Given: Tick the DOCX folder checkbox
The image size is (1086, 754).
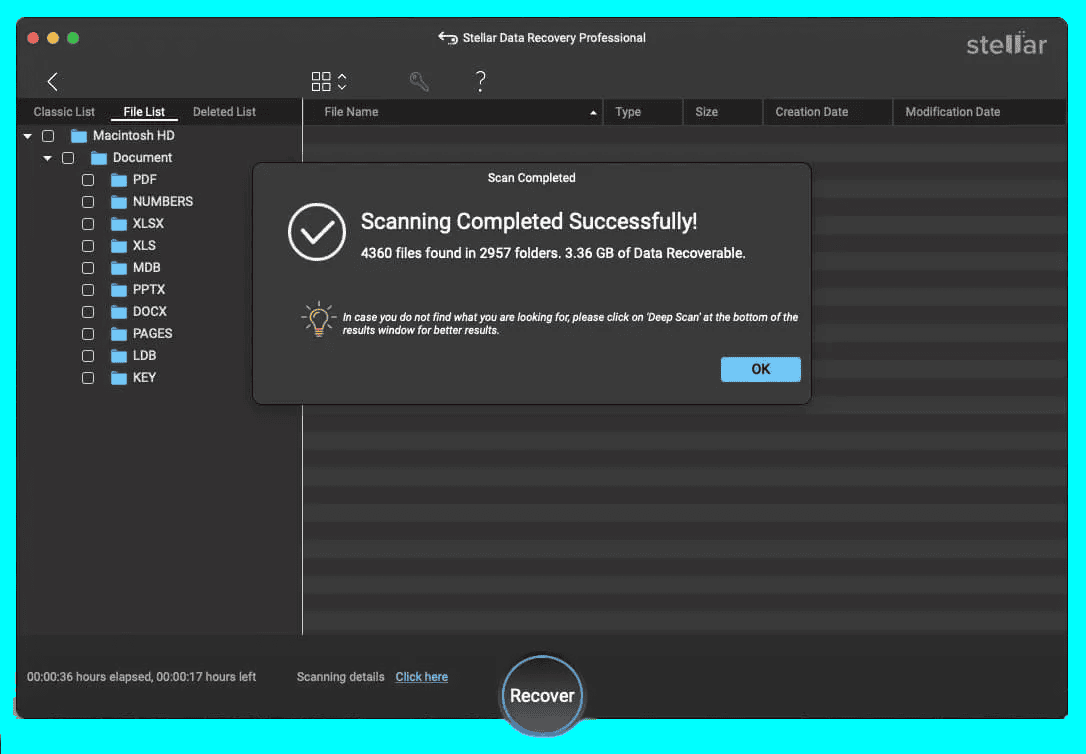Looking at the screenshot, I should click(x=88, y=312).
